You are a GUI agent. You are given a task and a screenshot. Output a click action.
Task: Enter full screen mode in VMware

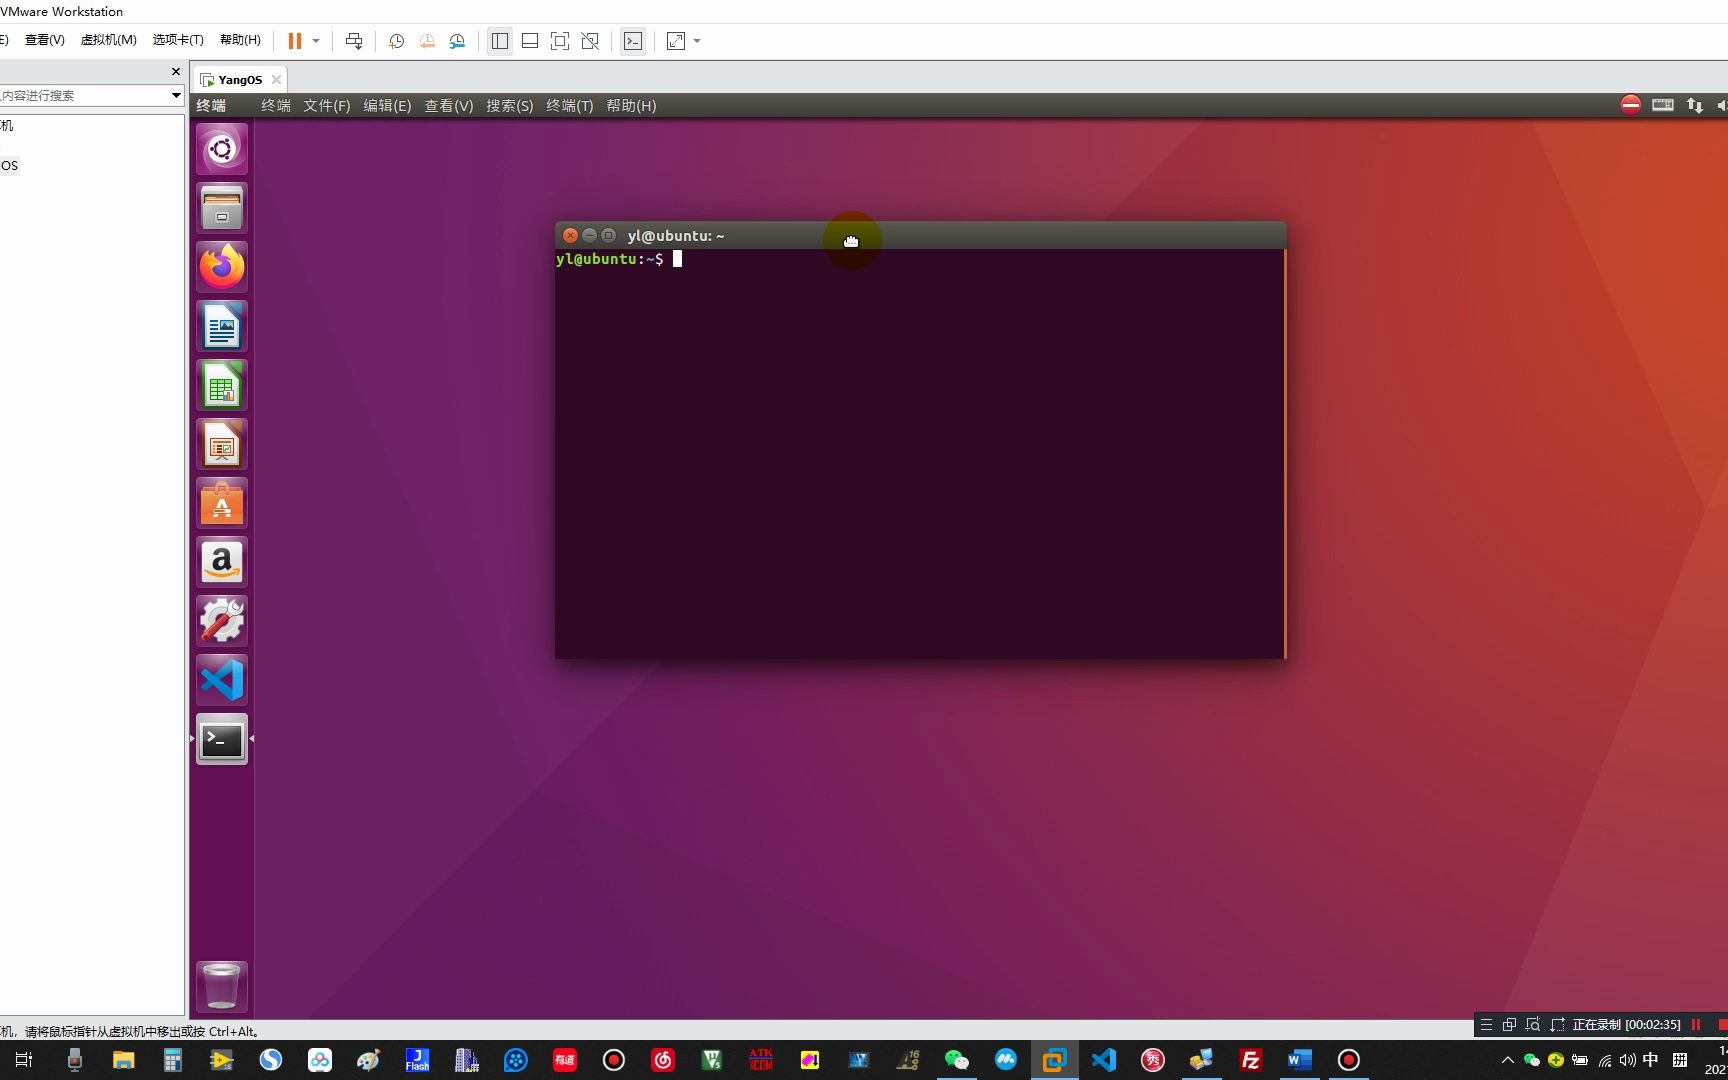pyautogui.click(x=560, y=41)
